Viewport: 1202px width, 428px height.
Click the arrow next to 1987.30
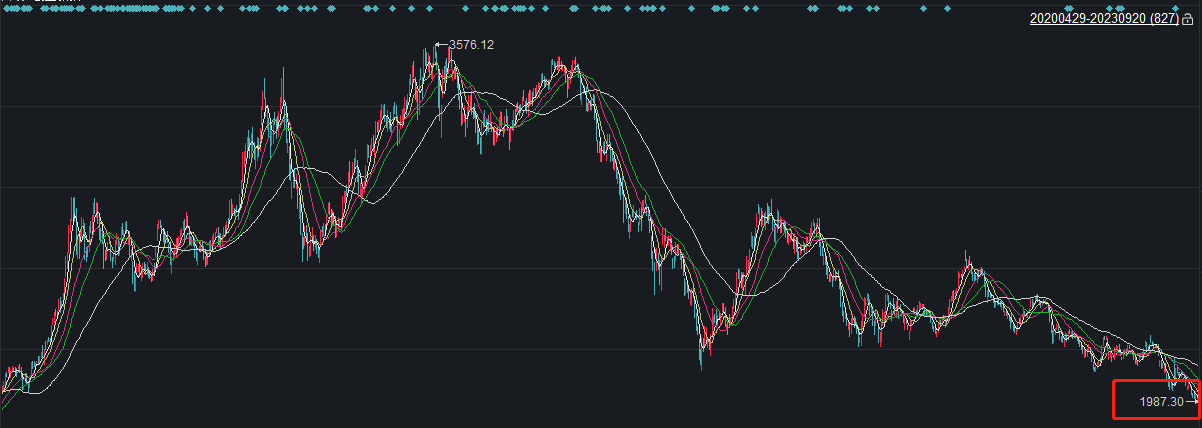[1190, 401]
